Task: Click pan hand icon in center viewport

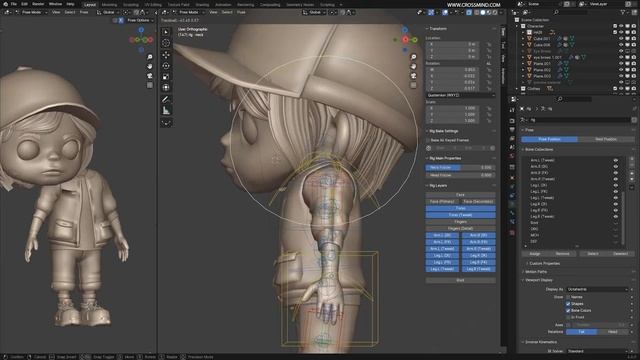Action: point(413,66)
